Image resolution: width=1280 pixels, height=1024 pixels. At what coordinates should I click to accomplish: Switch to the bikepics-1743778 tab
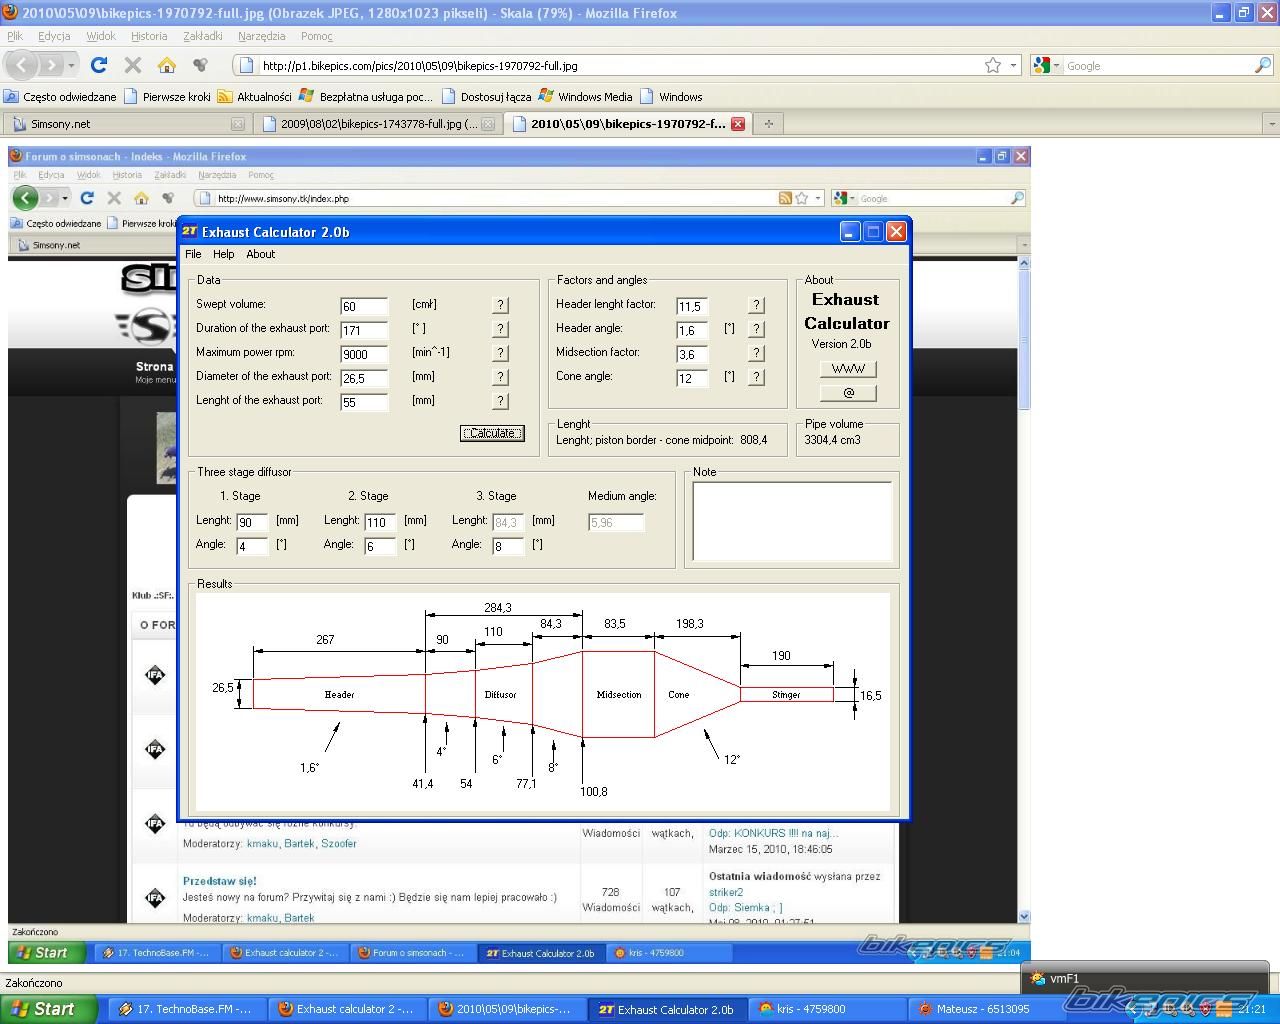pyautogui.click(x=378, y=124)
